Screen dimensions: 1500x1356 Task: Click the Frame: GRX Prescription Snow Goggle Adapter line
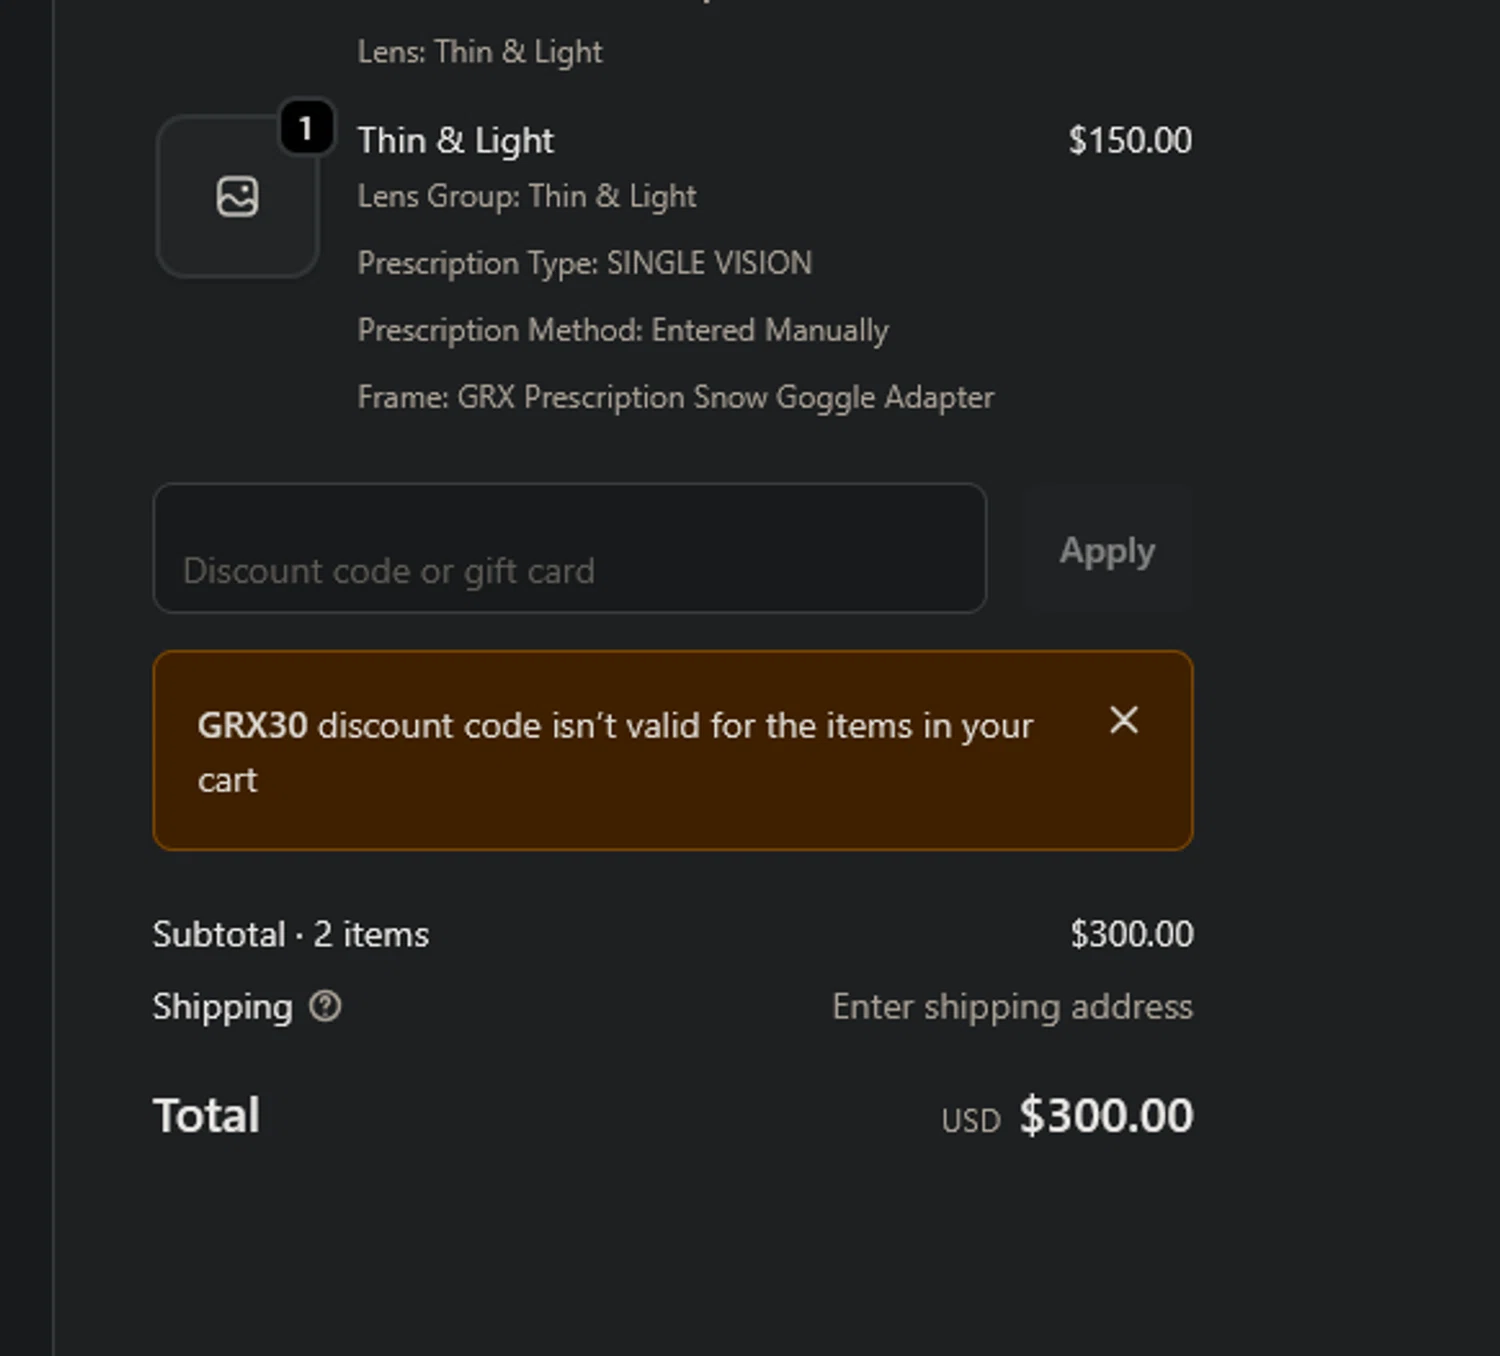click(675, 398)
